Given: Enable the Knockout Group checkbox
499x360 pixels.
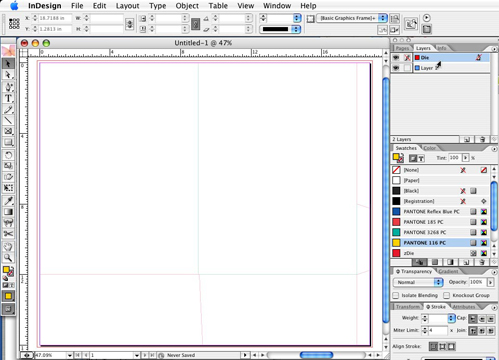Looking at the screenshot, I should (x=446, y=295).
